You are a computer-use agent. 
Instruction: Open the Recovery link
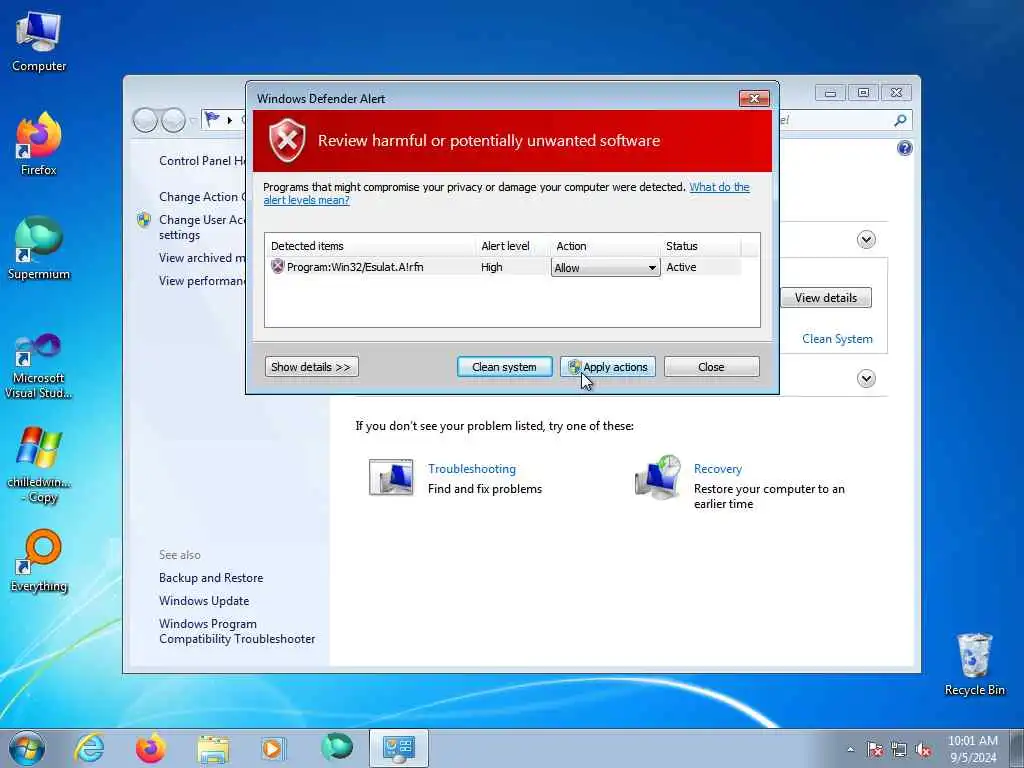tap(718, 468)
